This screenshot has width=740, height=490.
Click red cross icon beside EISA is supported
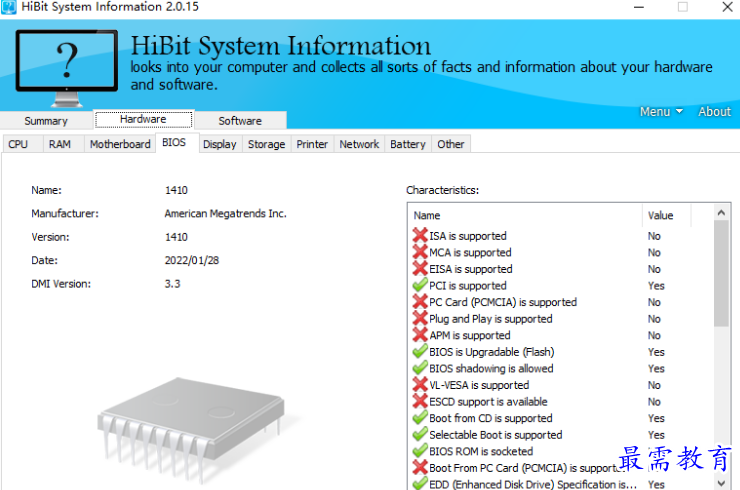[420, 268]
